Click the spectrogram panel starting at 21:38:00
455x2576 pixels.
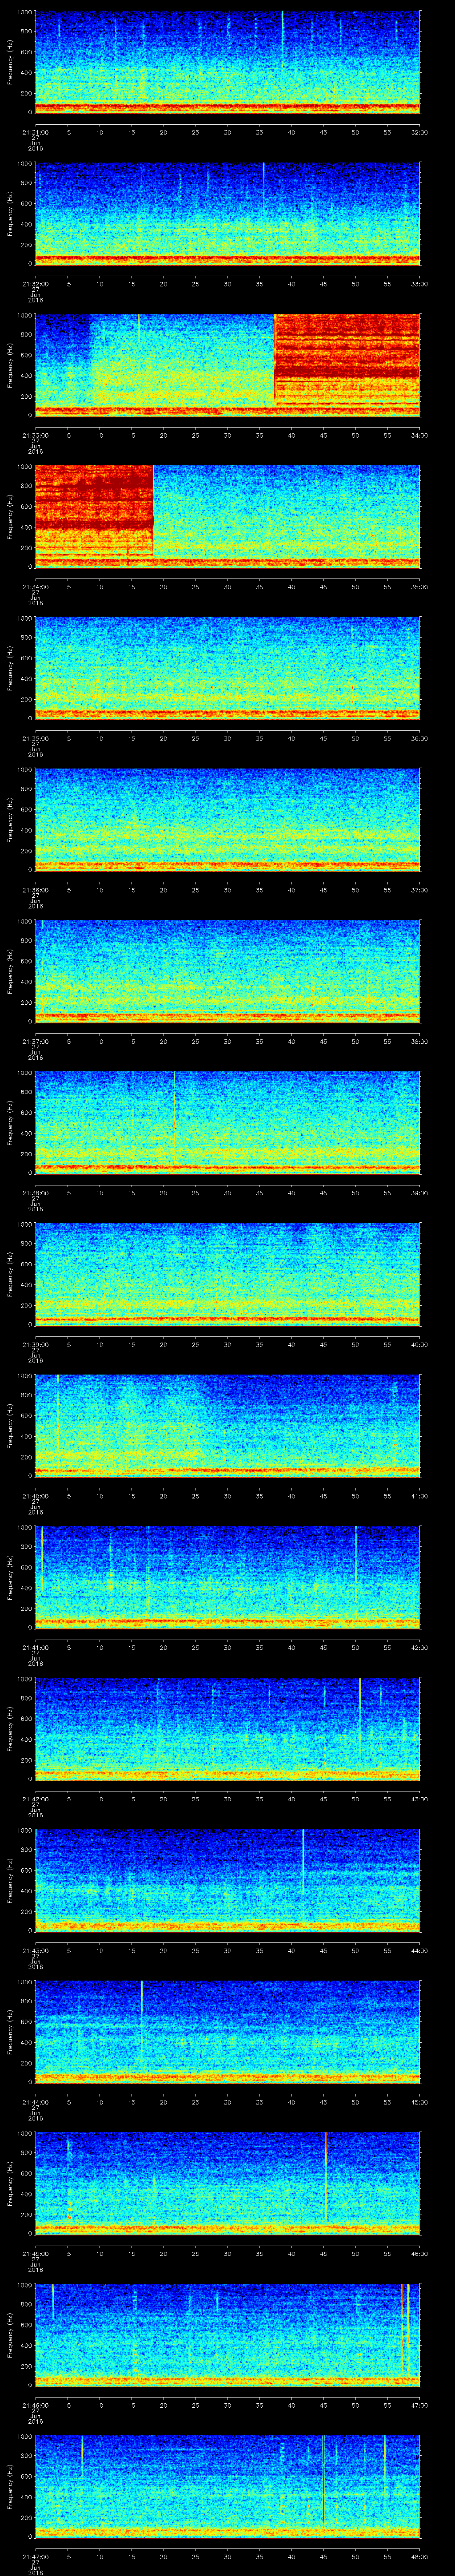click(x=228, y=1123)
